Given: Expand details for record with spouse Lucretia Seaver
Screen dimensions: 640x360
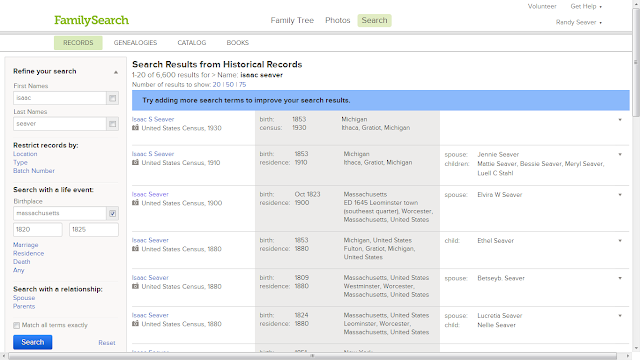Looking at the screenshot, I should (620, 316).
